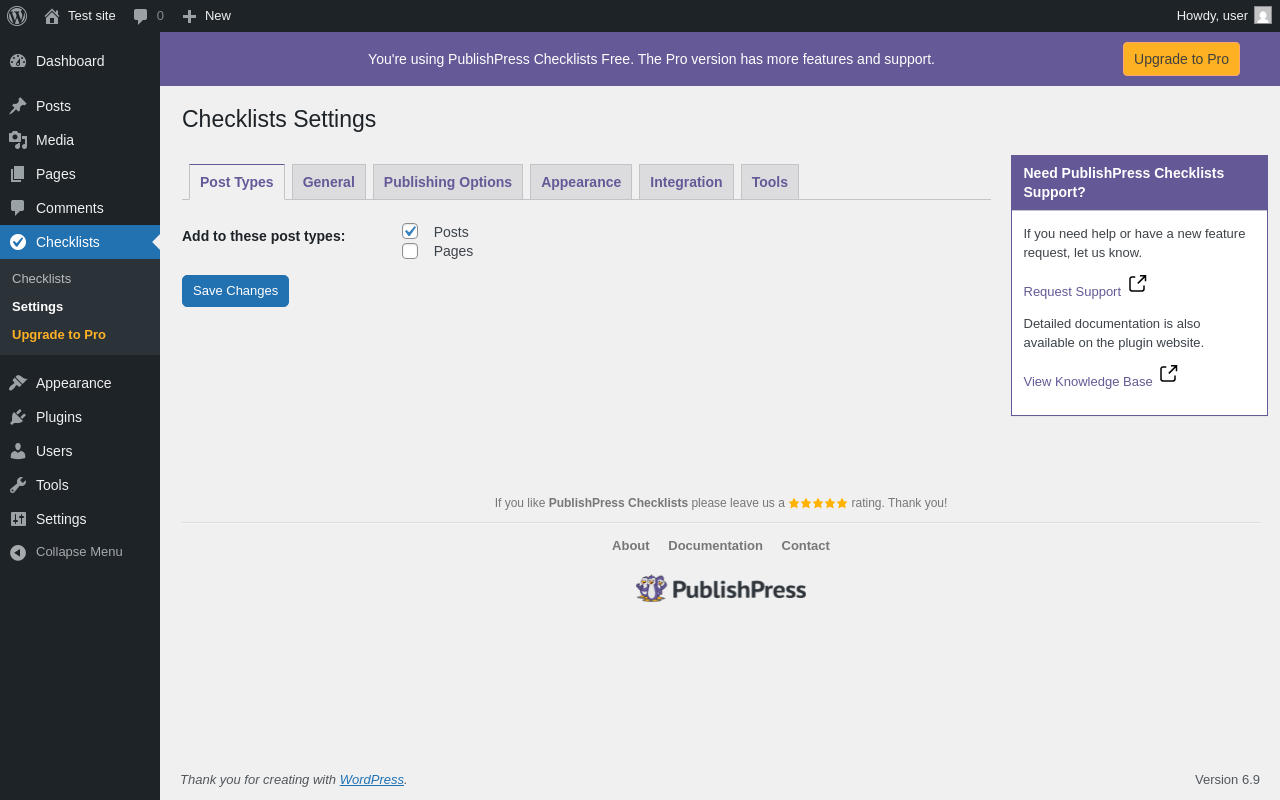Screen dimensions: 1280x800
Task: Click the Posts checkbox label text
Action: click(x=451, y=232)
